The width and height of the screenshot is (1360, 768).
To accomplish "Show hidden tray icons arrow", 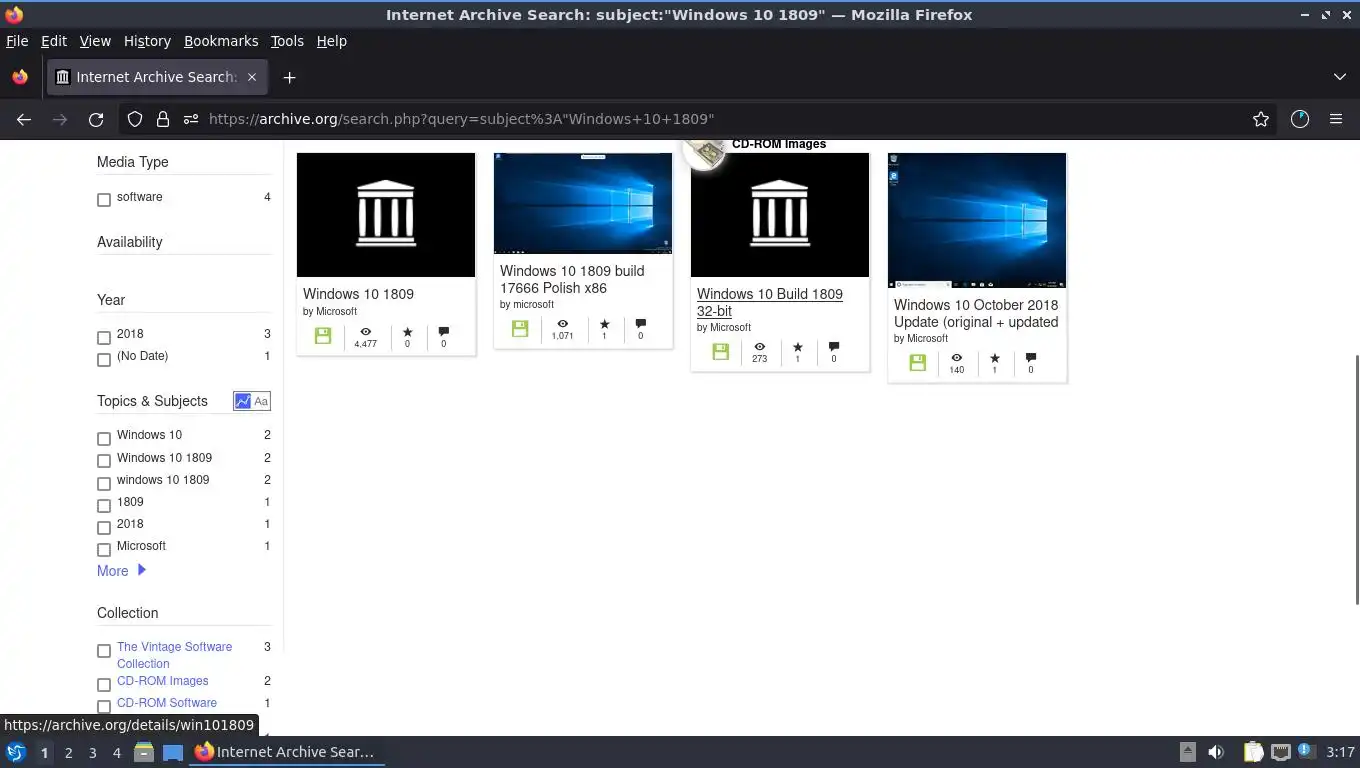I will pos(1188,752).
